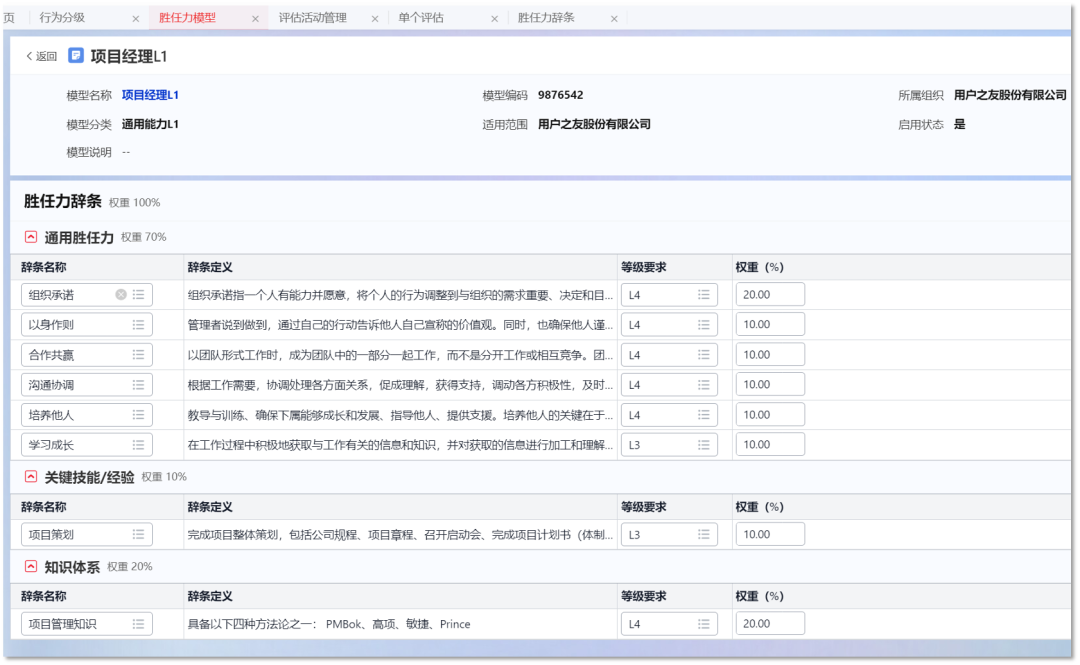
Task: Click list icon in 合作共赢 name field
Action: point(139,355)
